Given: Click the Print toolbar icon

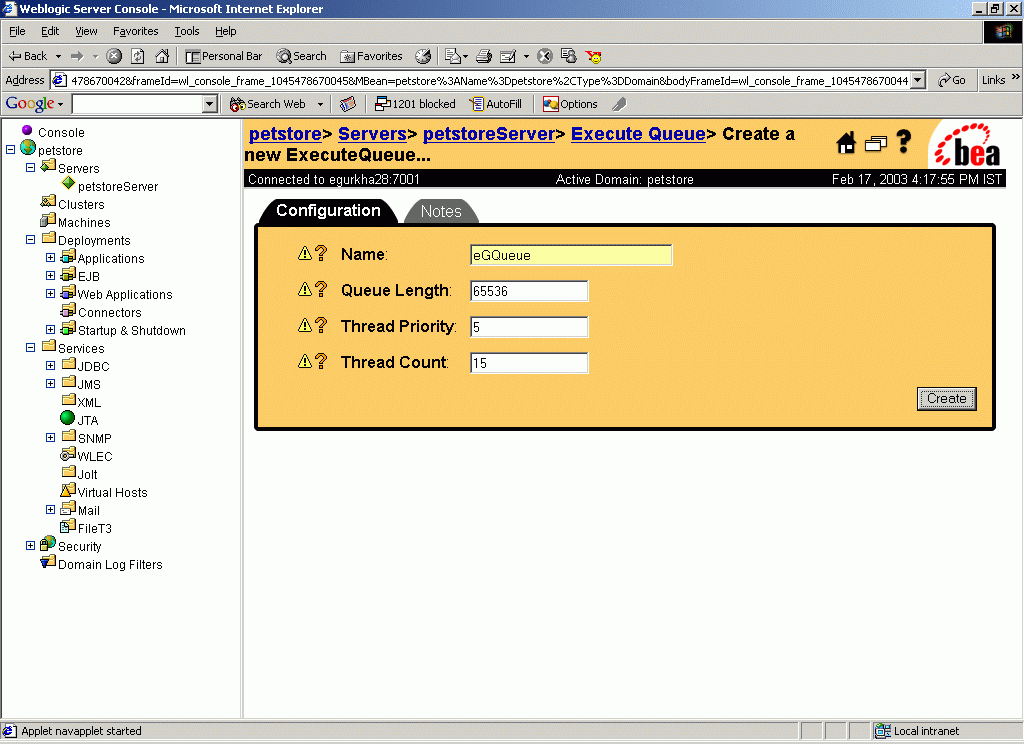Looking at the screenshot, I should (x=484, y=56).
